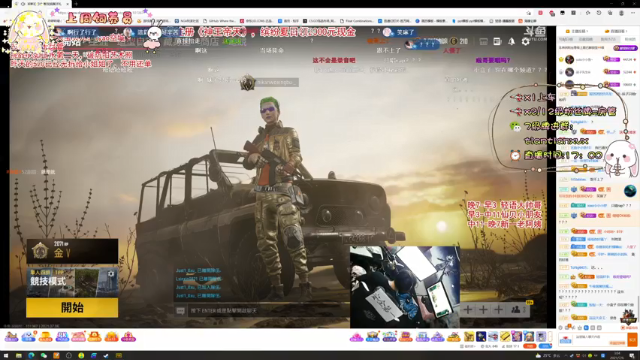Open the in-game settings gear icon
The height and width of the screenshot is (360, 640).
pos(526,42)
